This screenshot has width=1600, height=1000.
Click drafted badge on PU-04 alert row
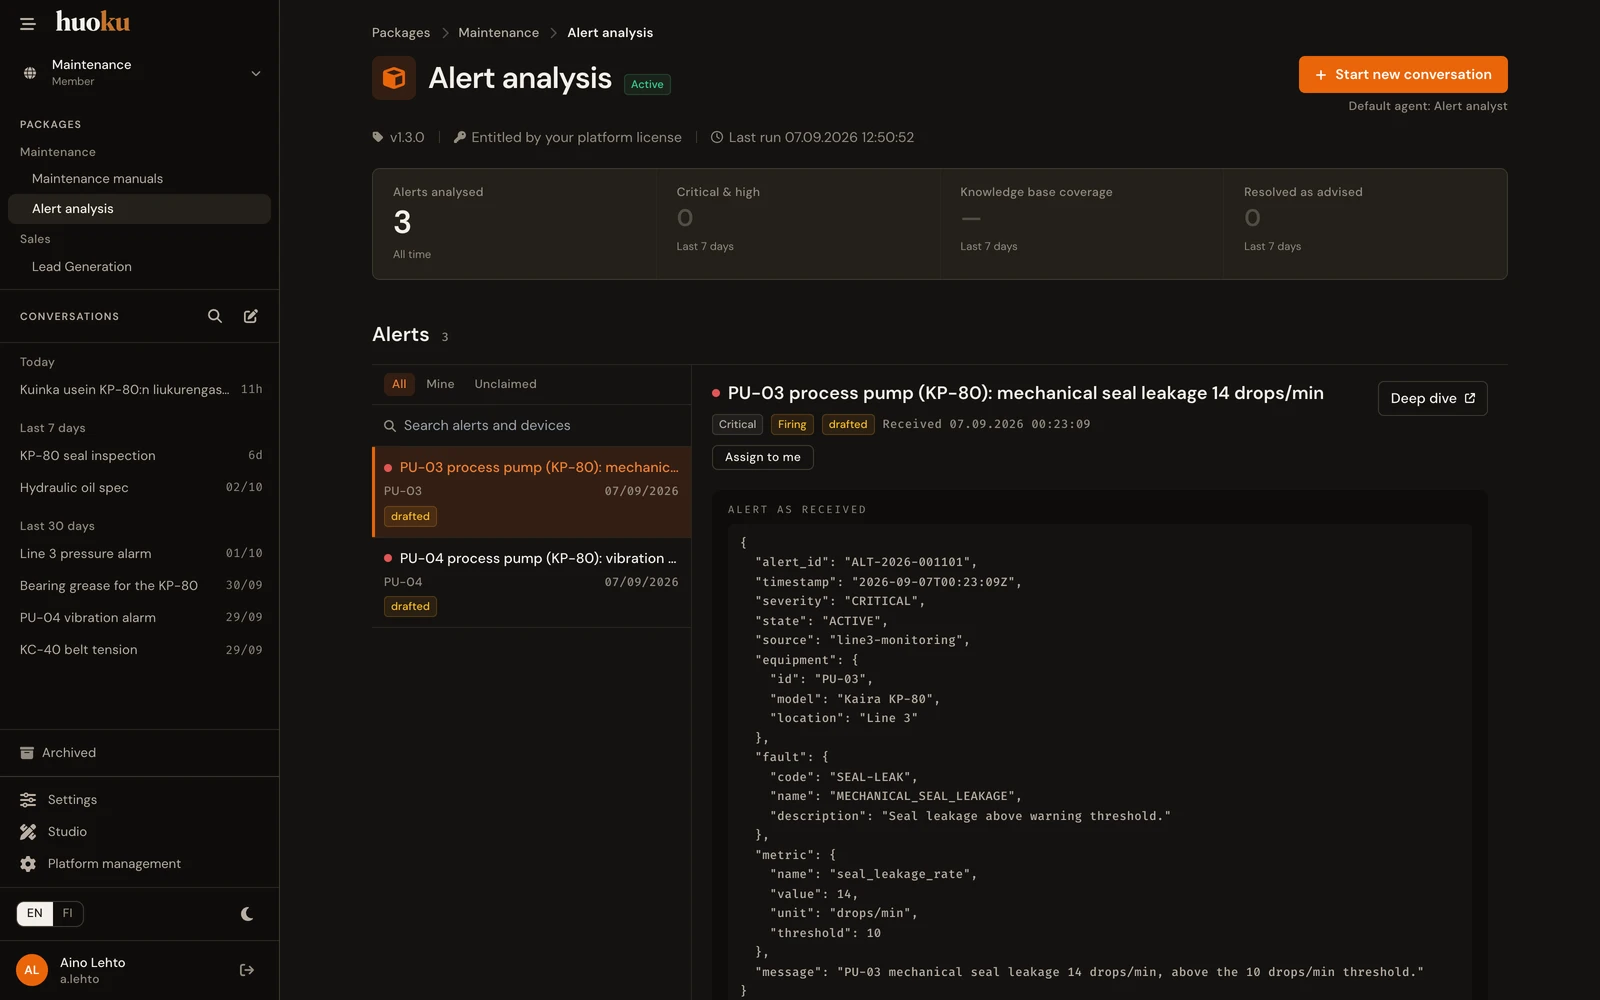(x=410, y=607)
